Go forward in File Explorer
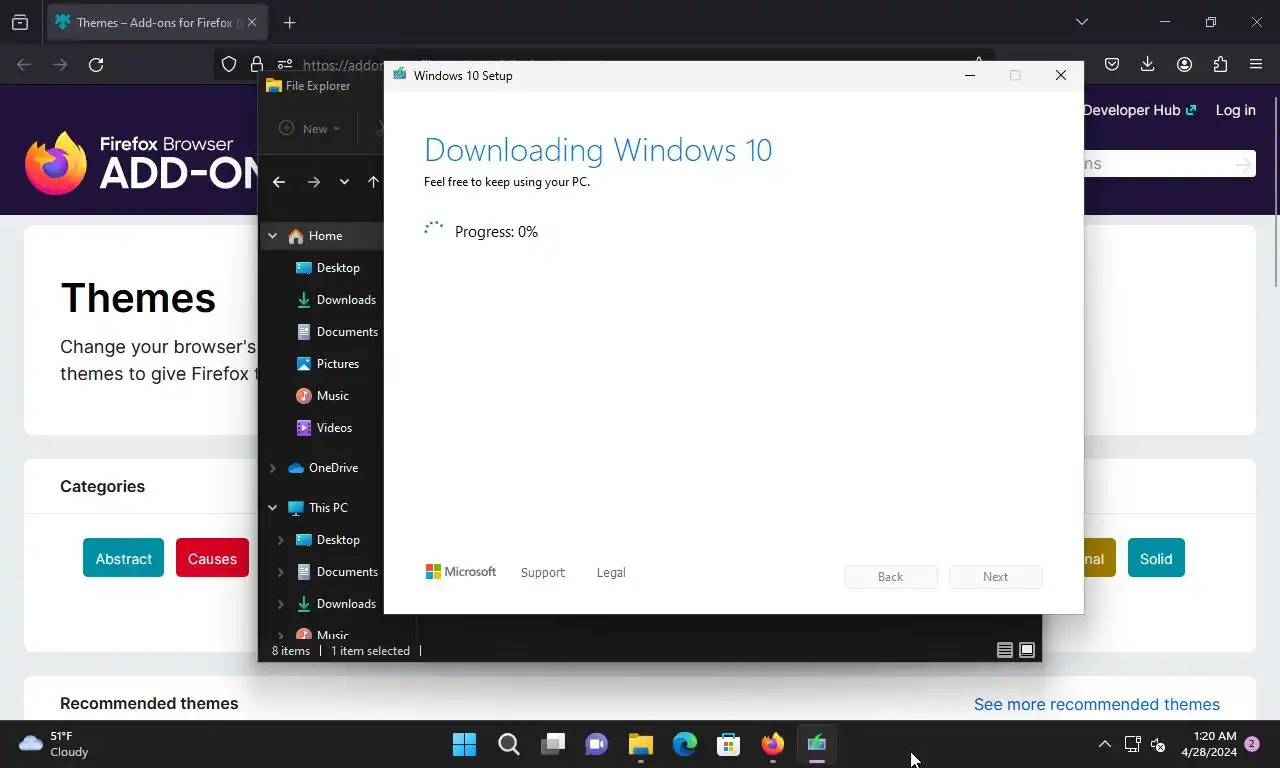The height and width of the screenshot is (768, 1280). (314, 182)
